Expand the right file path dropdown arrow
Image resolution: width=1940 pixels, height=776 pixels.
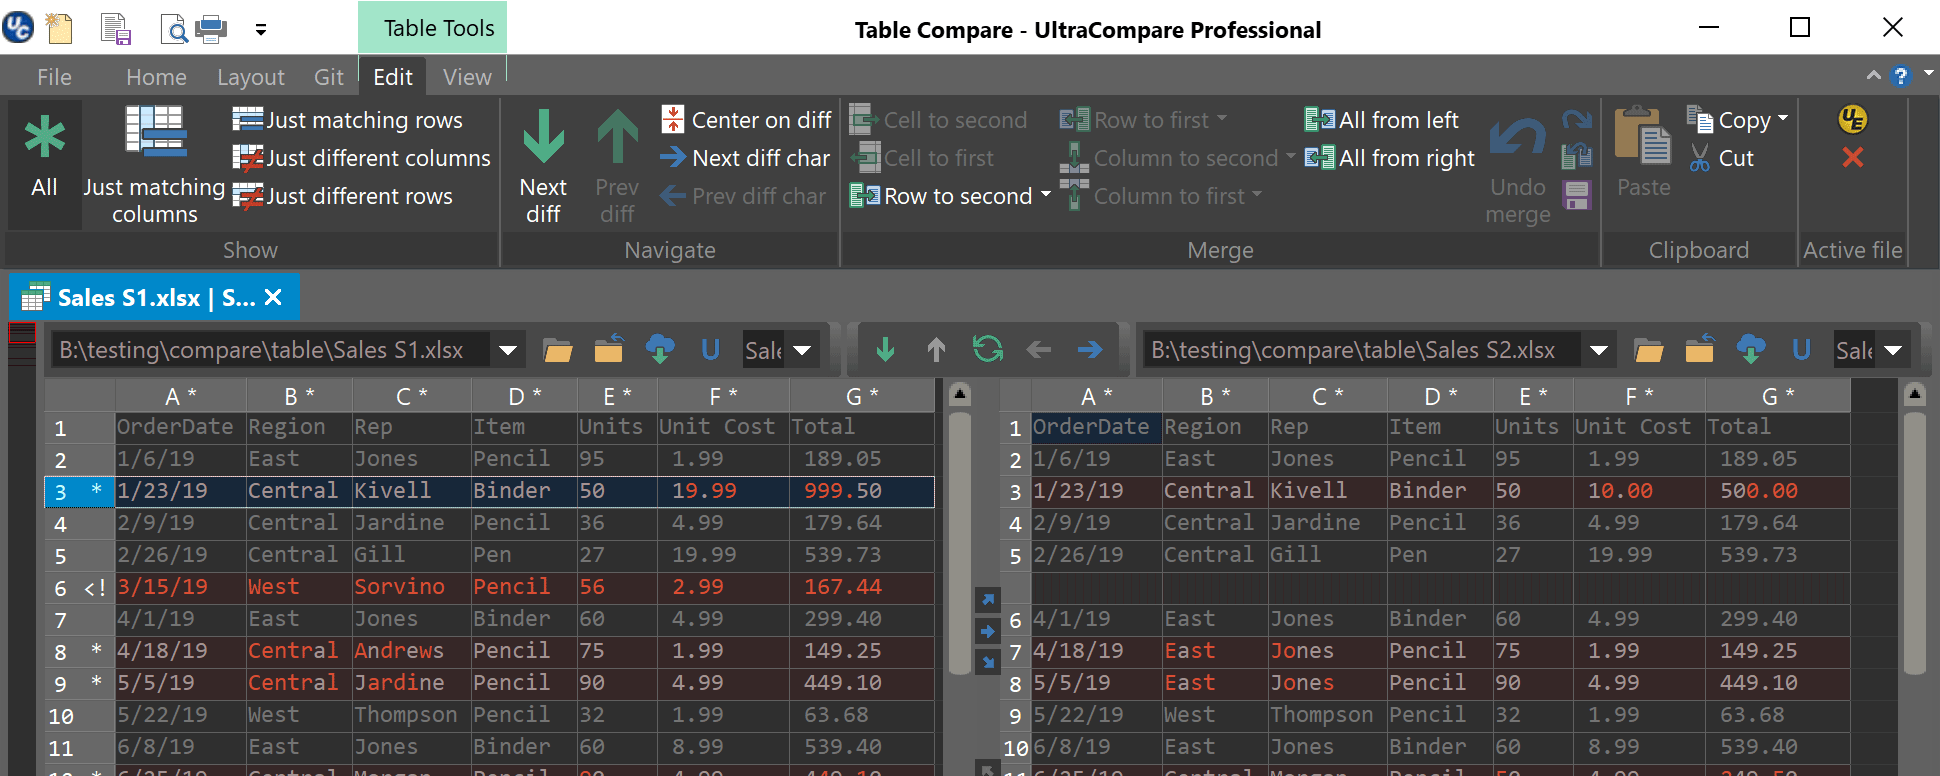[x=1599, y=350]
